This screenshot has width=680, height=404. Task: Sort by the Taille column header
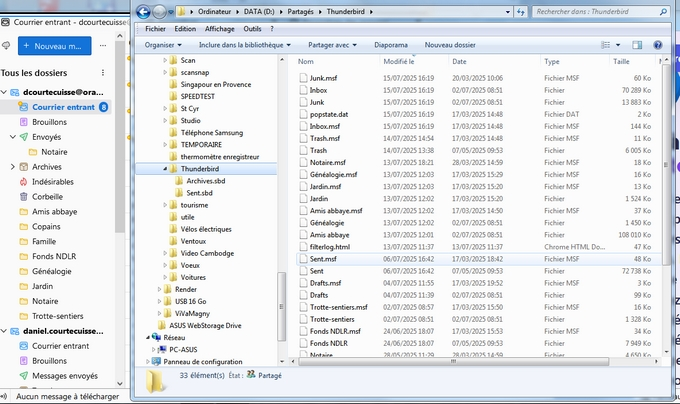click(621, 62)
